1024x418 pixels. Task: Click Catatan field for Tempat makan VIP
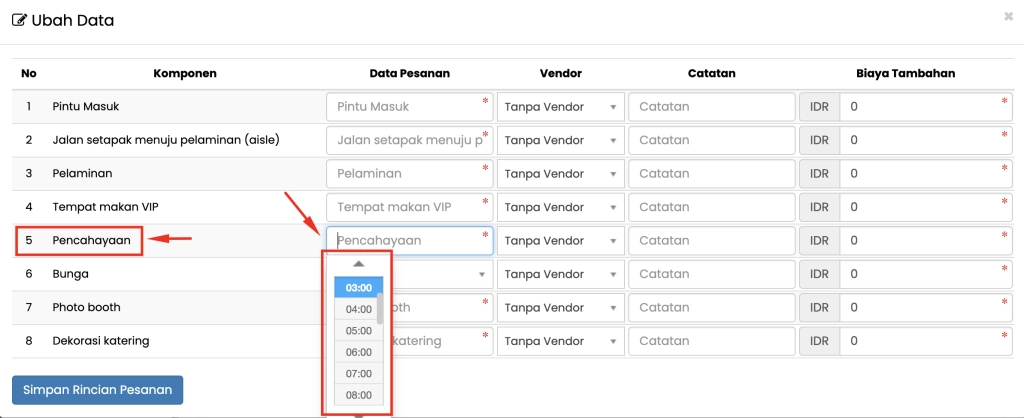tap(710, 207)
